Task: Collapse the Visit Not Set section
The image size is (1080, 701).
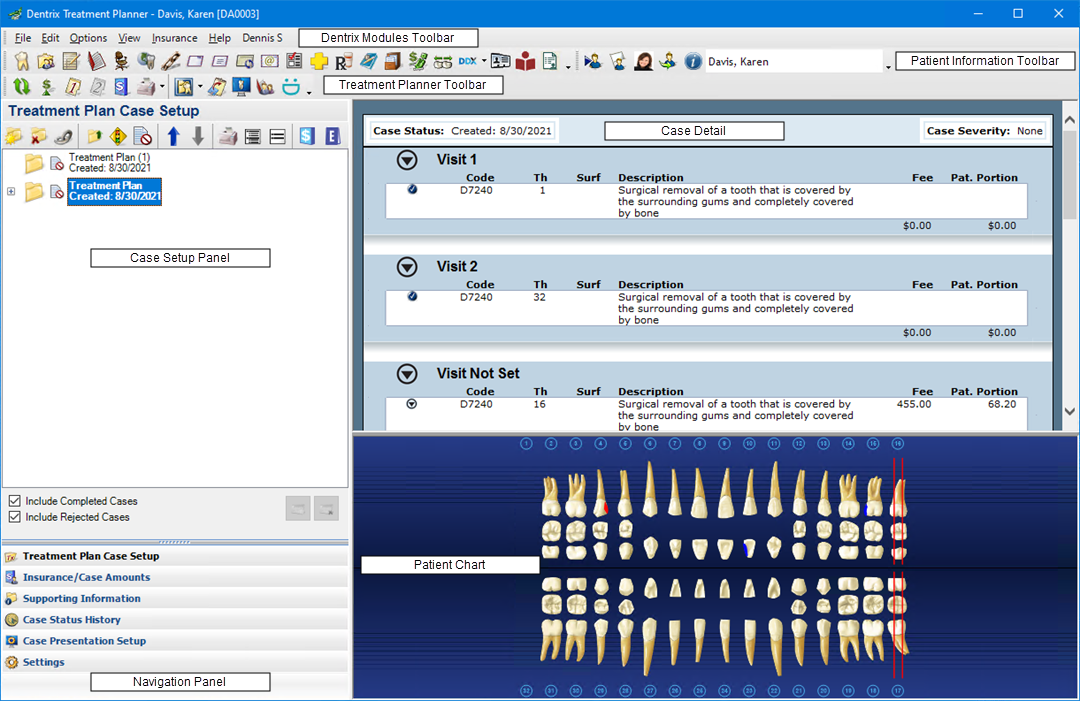Action: pos(406,374)
